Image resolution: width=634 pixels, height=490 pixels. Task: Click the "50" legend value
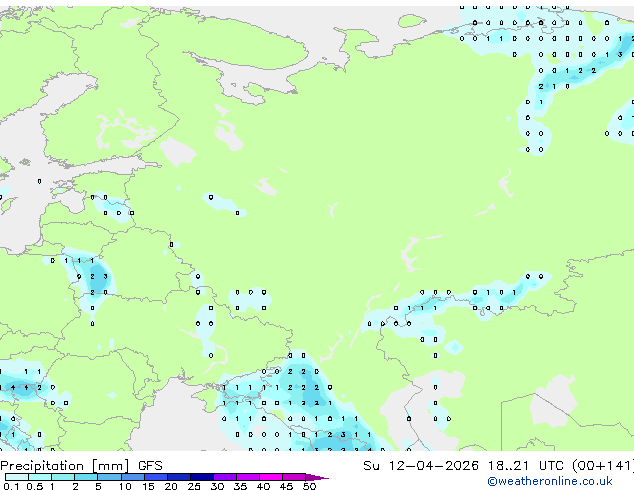click(309, 486)
